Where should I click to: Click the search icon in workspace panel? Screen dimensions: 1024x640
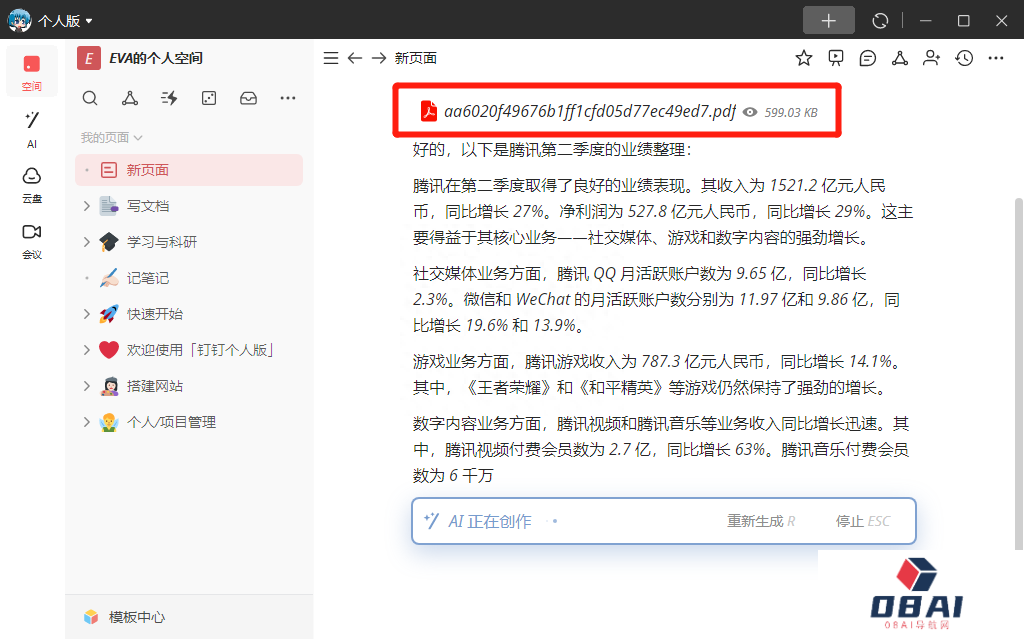(x=90, y=99)
